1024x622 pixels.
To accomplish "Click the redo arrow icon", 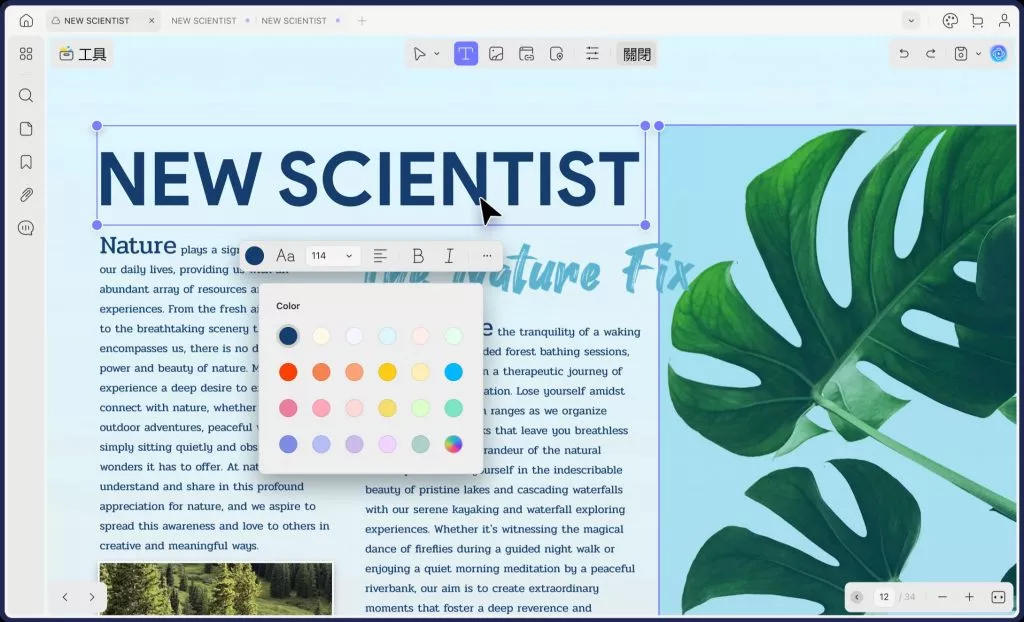I will coord(930,54).
